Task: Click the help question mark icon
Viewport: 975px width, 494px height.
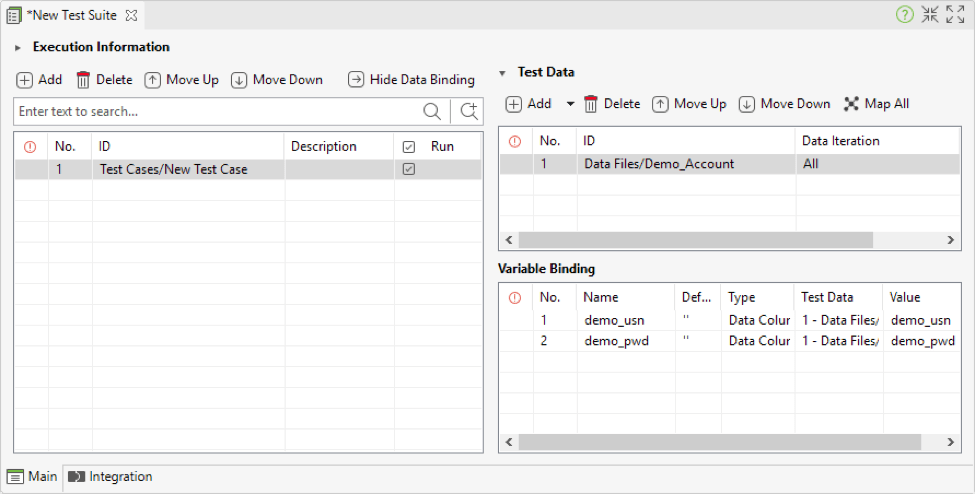Action: [x=905, y=14]
